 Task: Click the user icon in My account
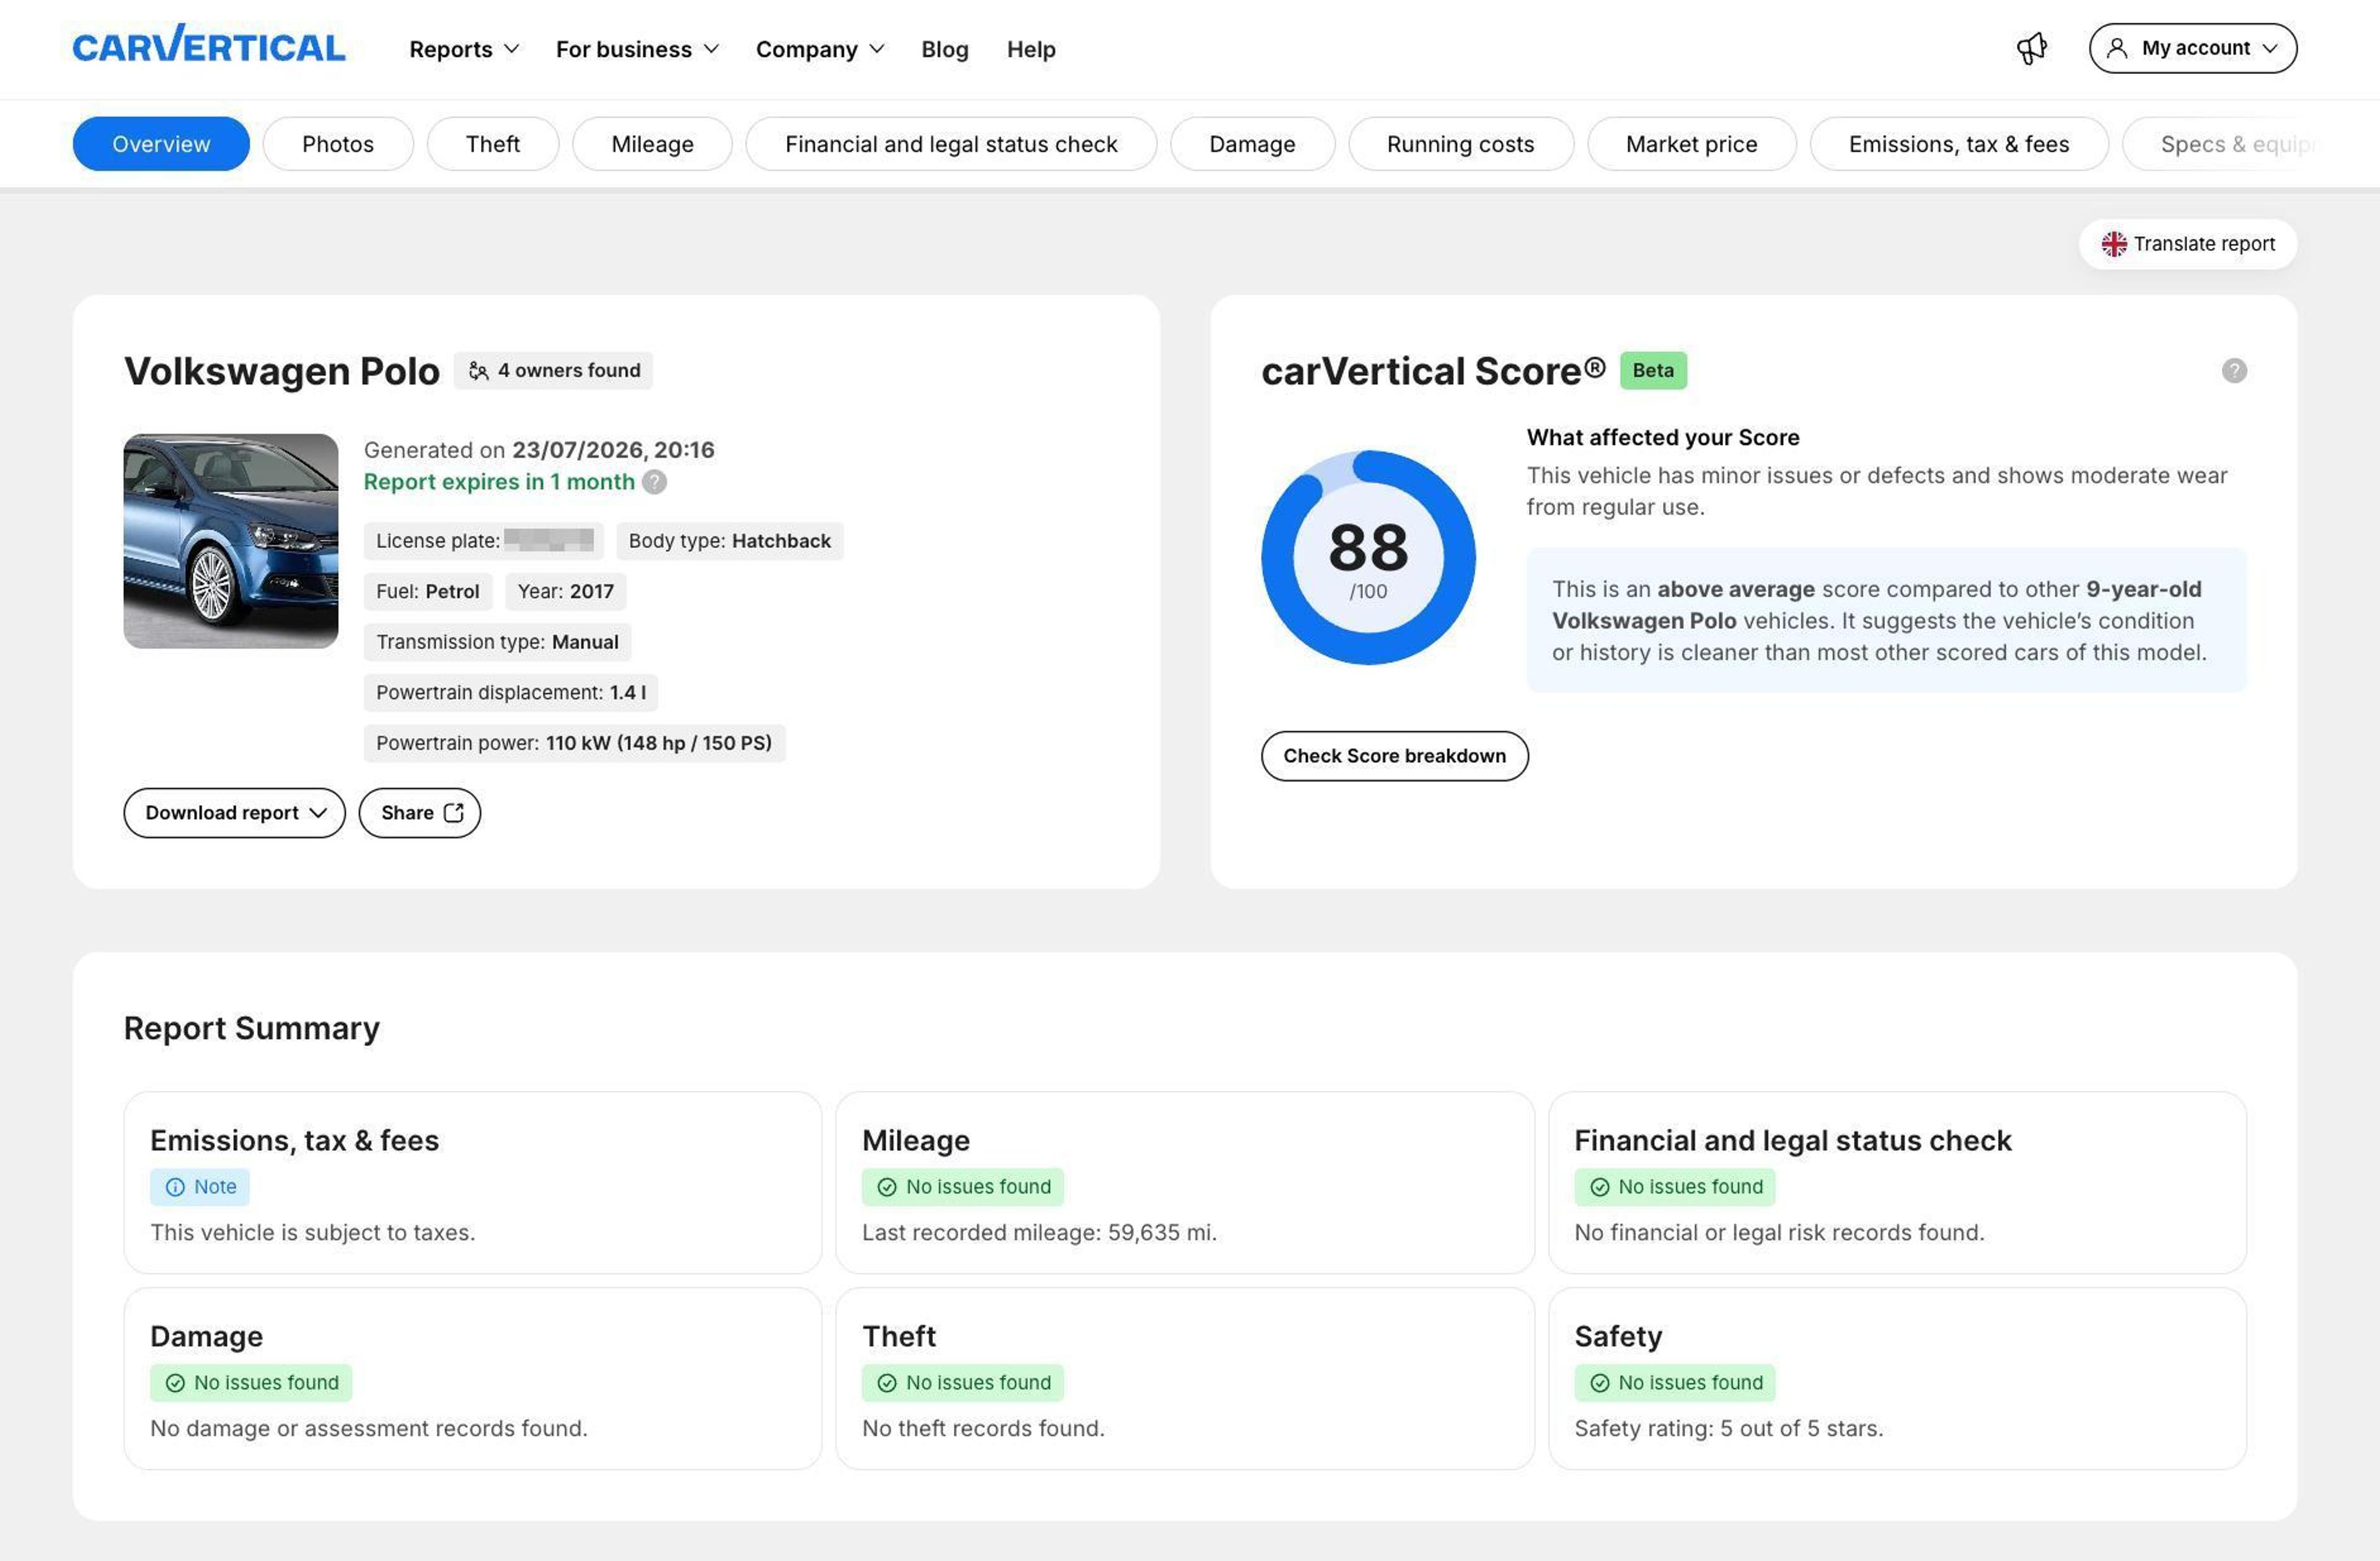tap(2117, 48)
